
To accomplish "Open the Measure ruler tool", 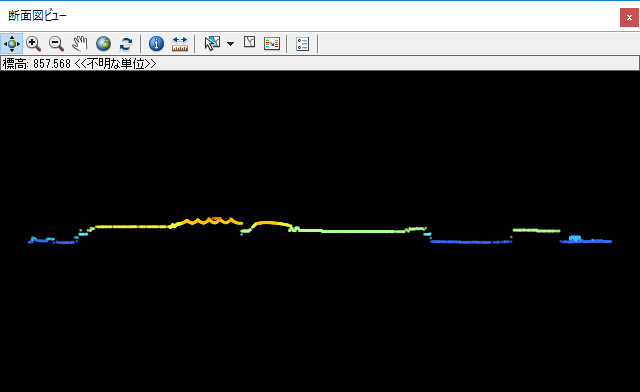I will [180, 43].
